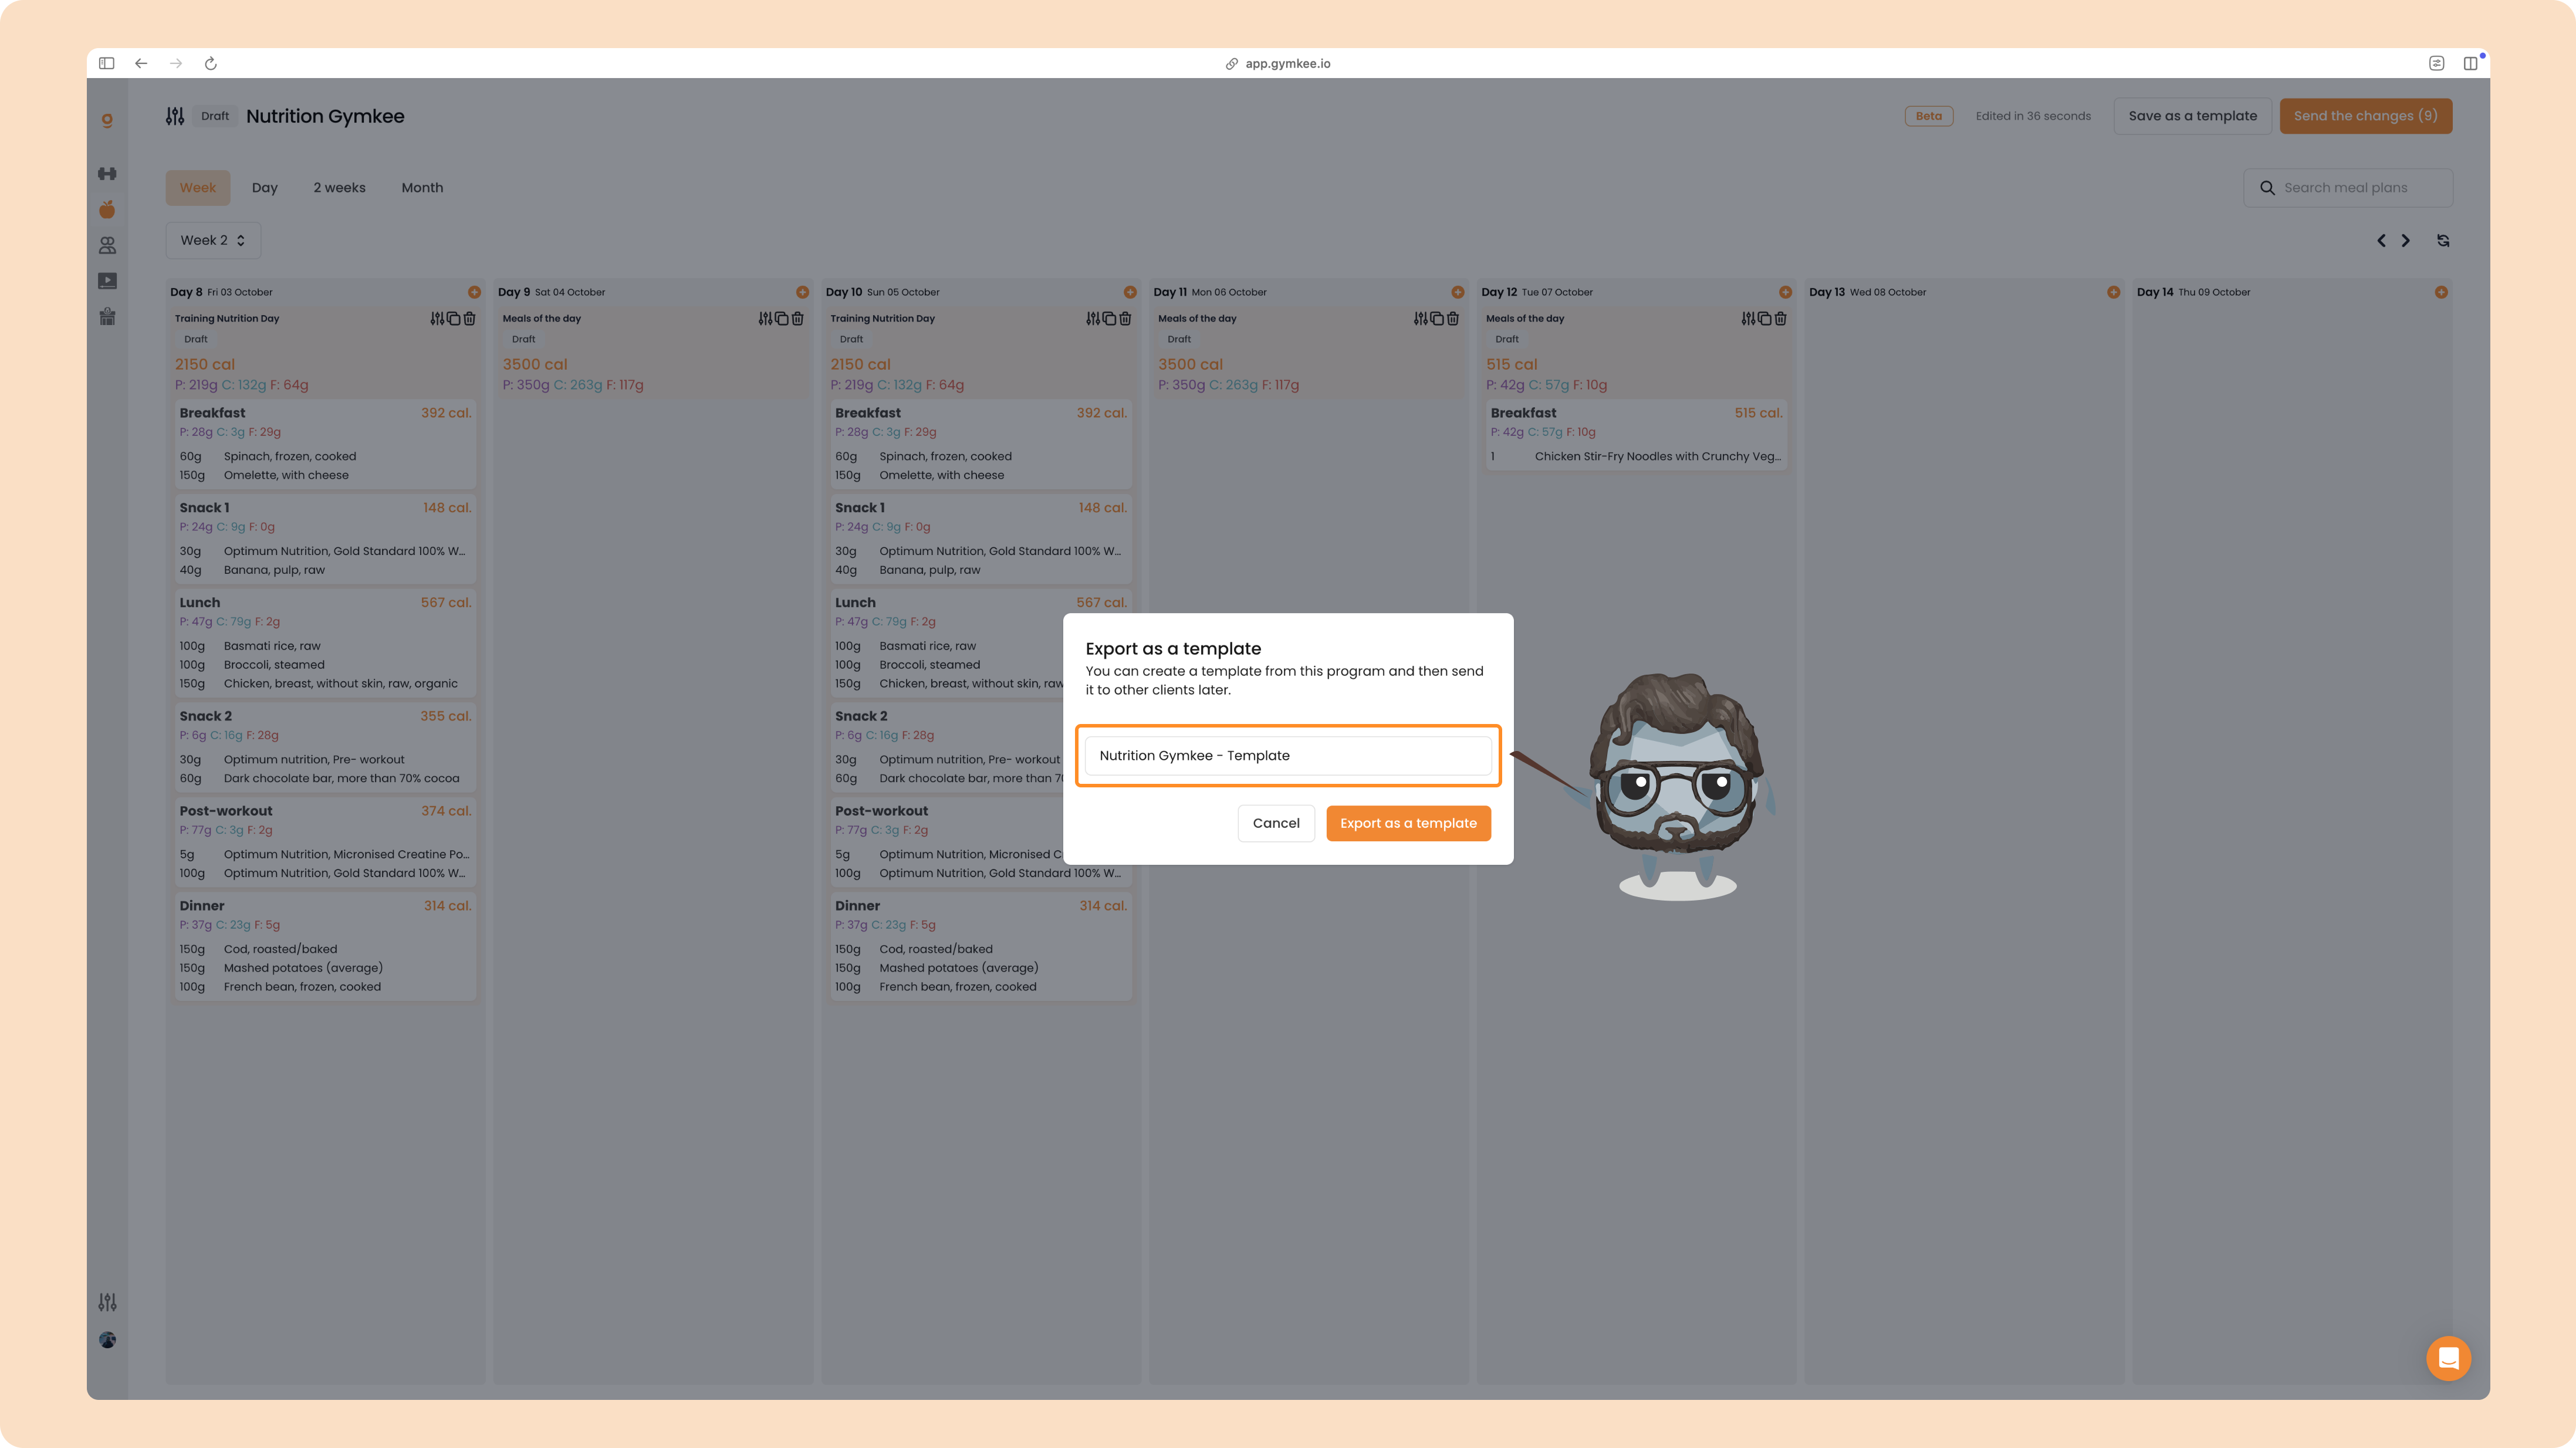Delete Day 10 Training Nutrition Day
Image resolution: width=2576 pixels, height=1448 pixels.
(x=1126, y=319)
